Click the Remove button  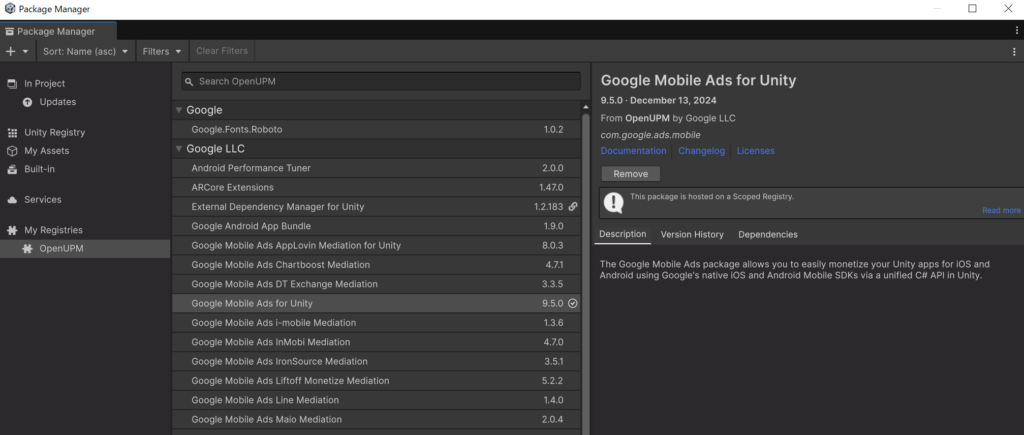(x=631, y=174)
